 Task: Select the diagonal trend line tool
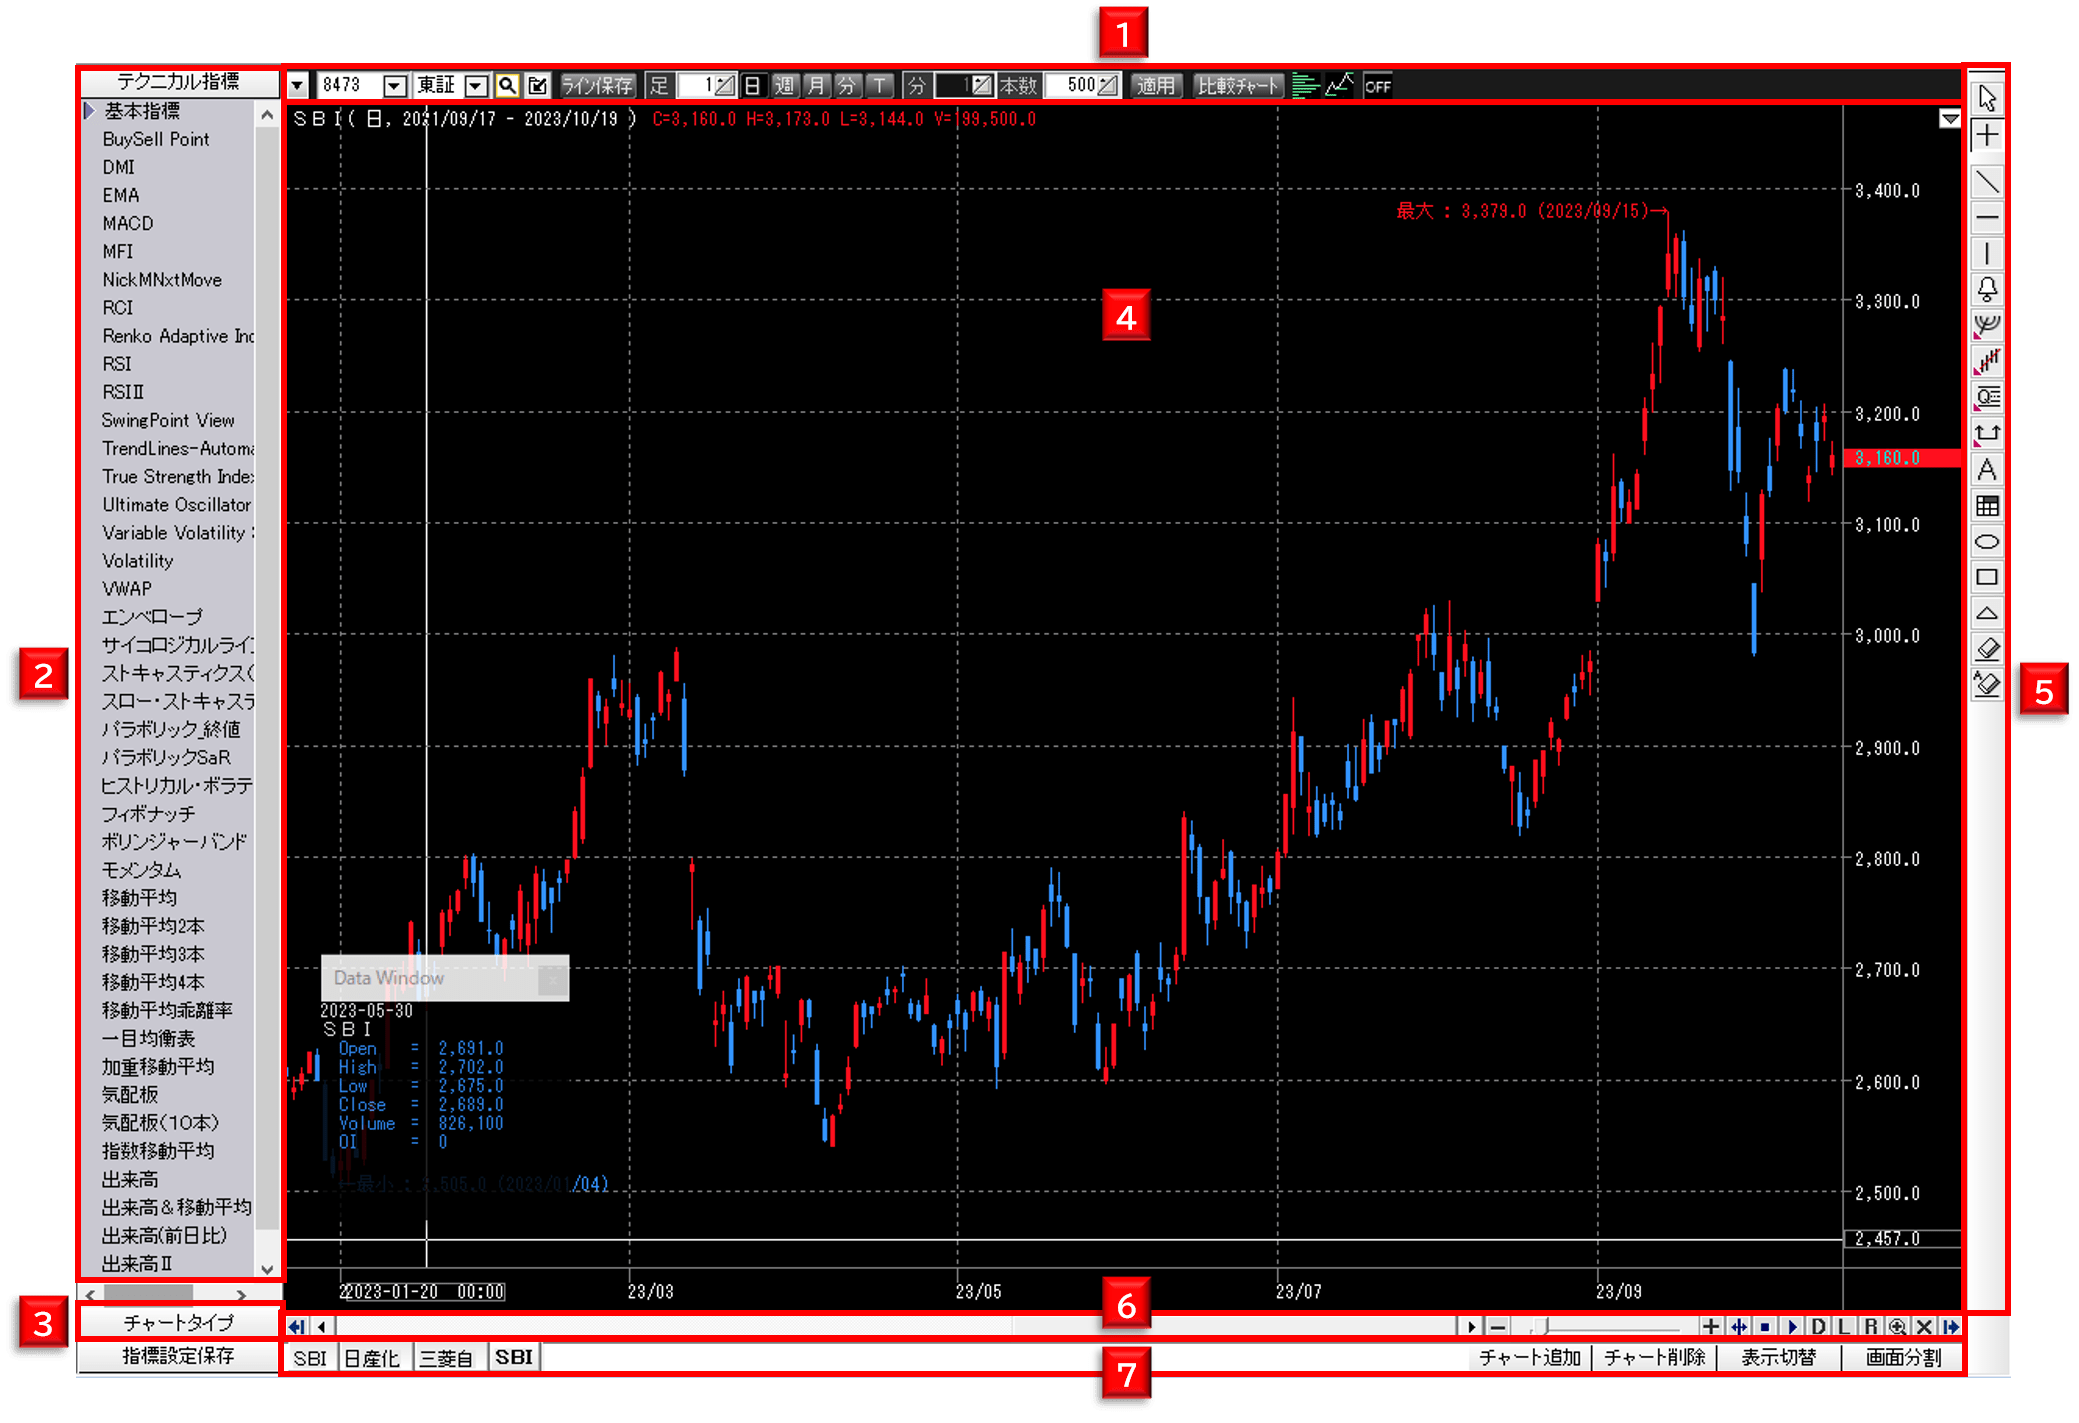pyautogui.click(x=1986, y=181)
